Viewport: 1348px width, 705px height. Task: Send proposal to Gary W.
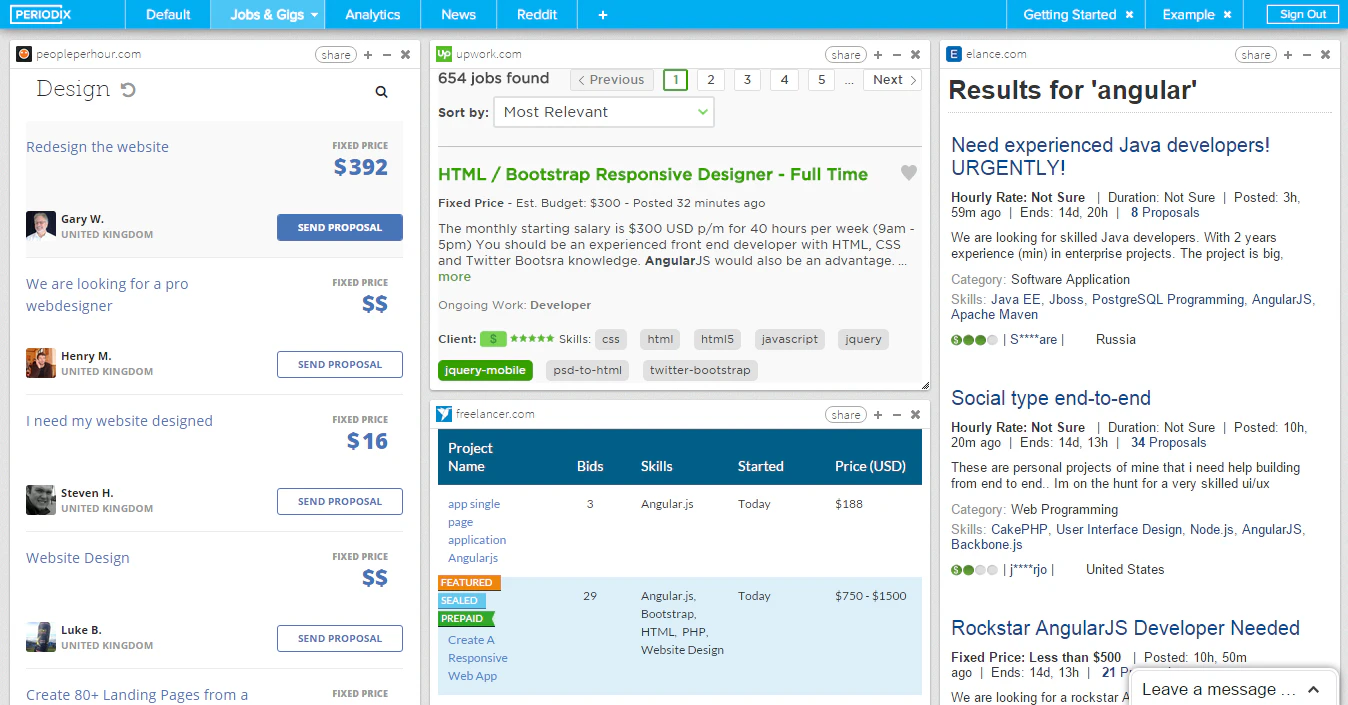click(x=340, y=227)
